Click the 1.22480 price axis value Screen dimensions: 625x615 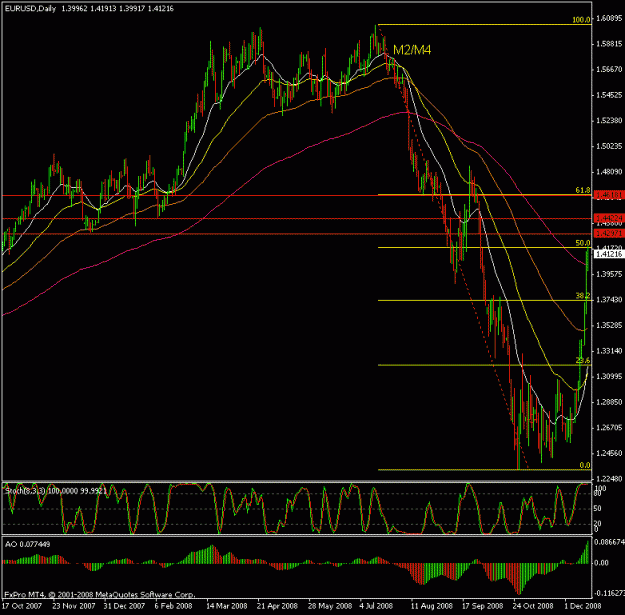tap(609, 478)
